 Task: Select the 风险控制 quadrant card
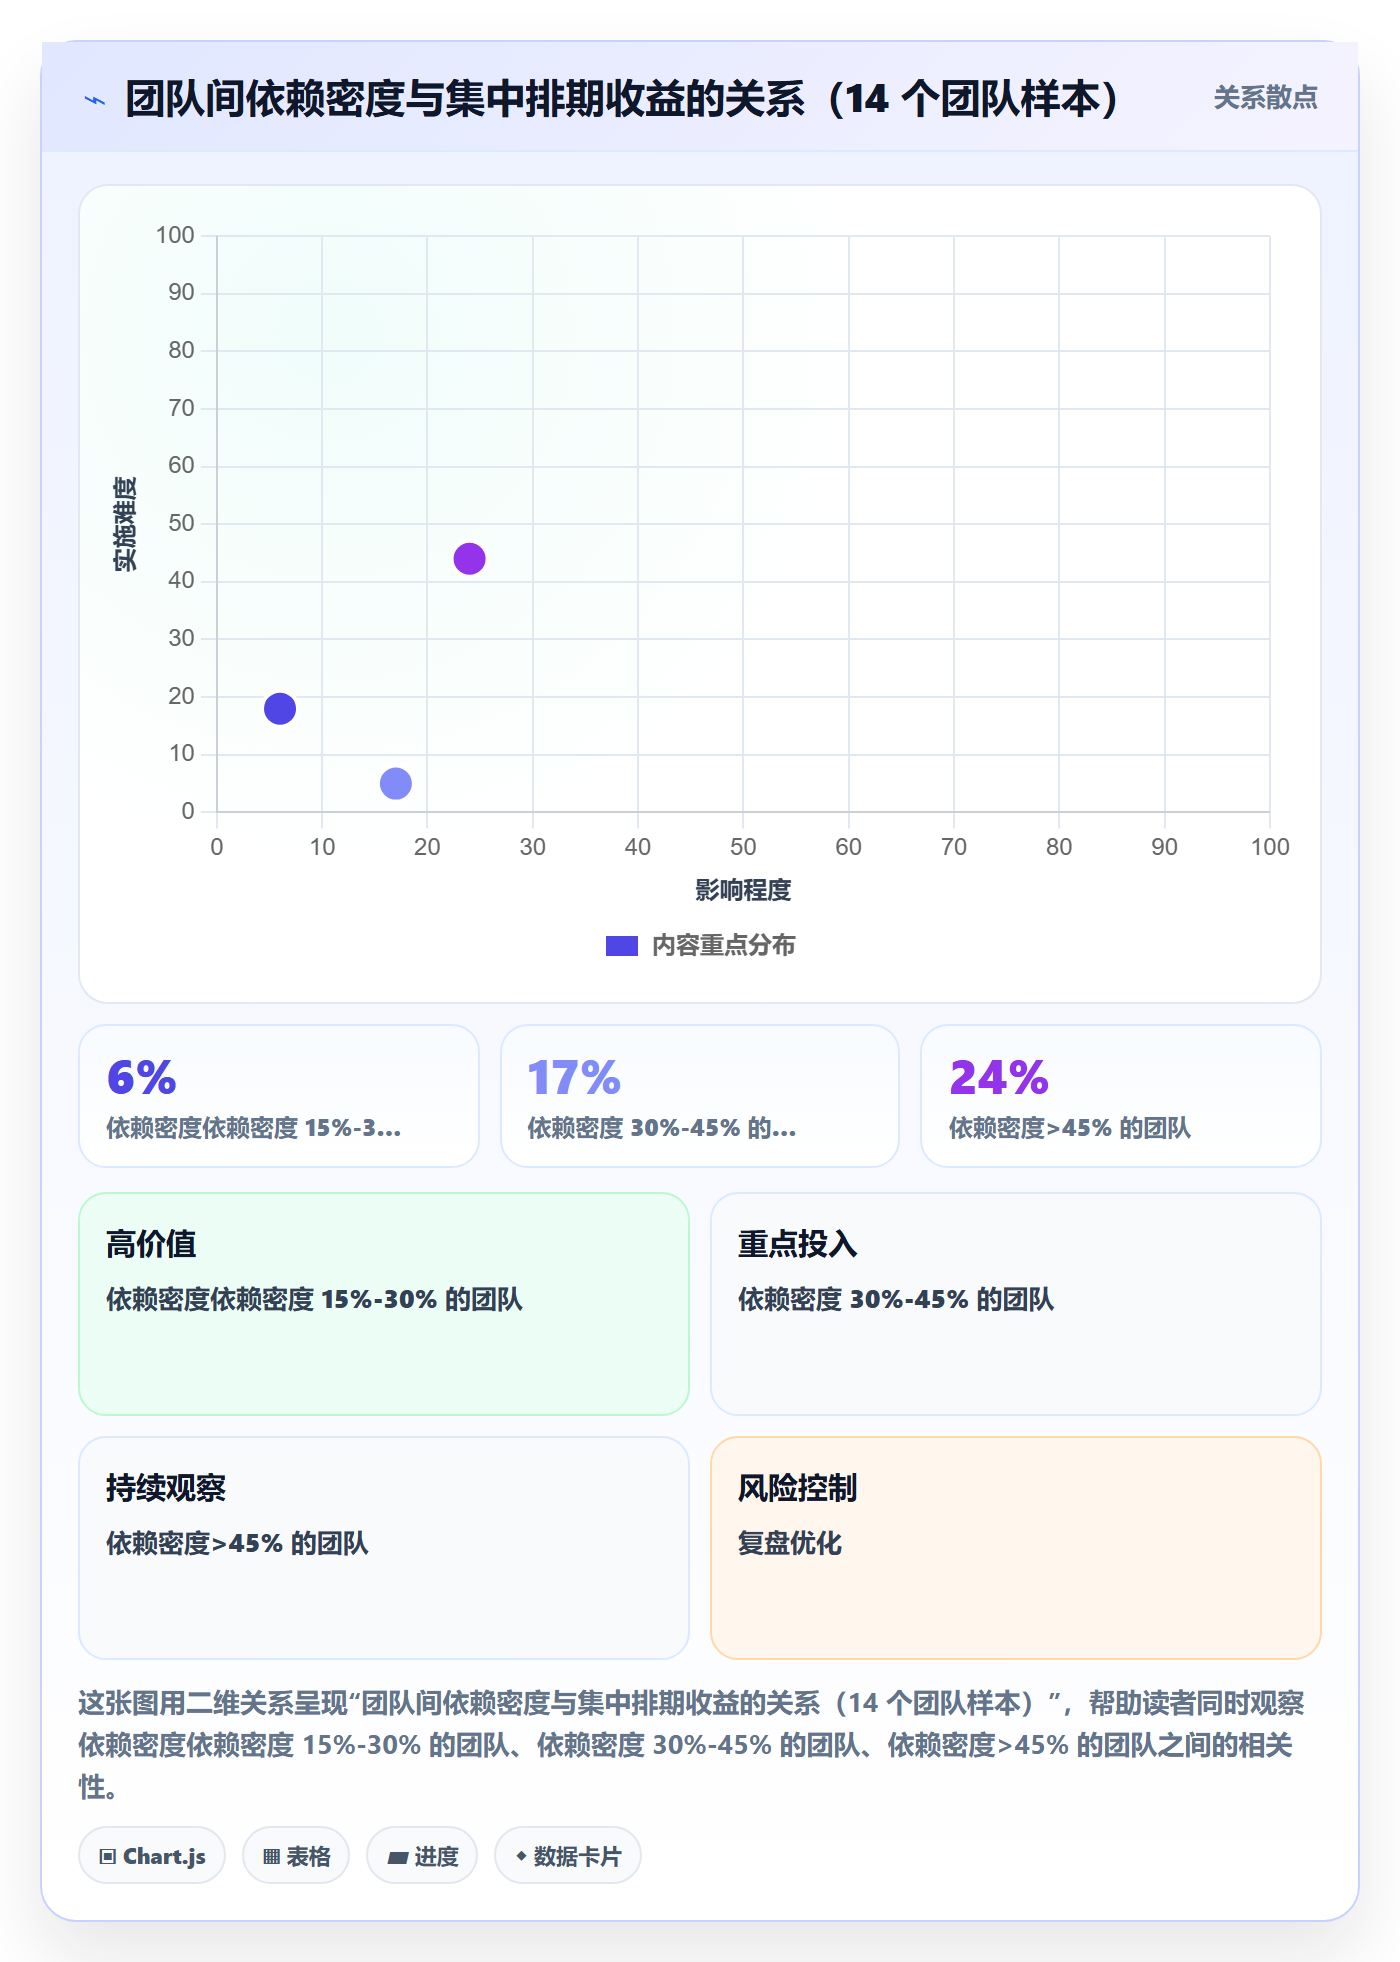pyautogui.click(x=1016, y=1548)
